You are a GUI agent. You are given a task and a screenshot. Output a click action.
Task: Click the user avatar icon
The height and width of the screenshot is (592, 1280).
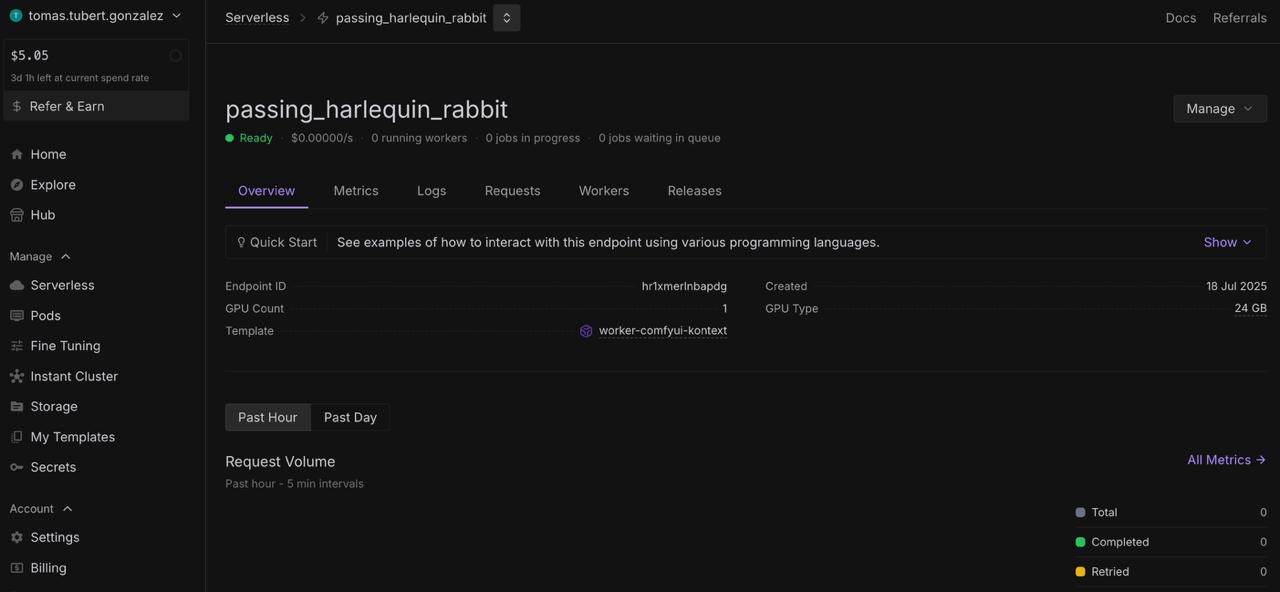pyautogui.click(x=16, y=16)
